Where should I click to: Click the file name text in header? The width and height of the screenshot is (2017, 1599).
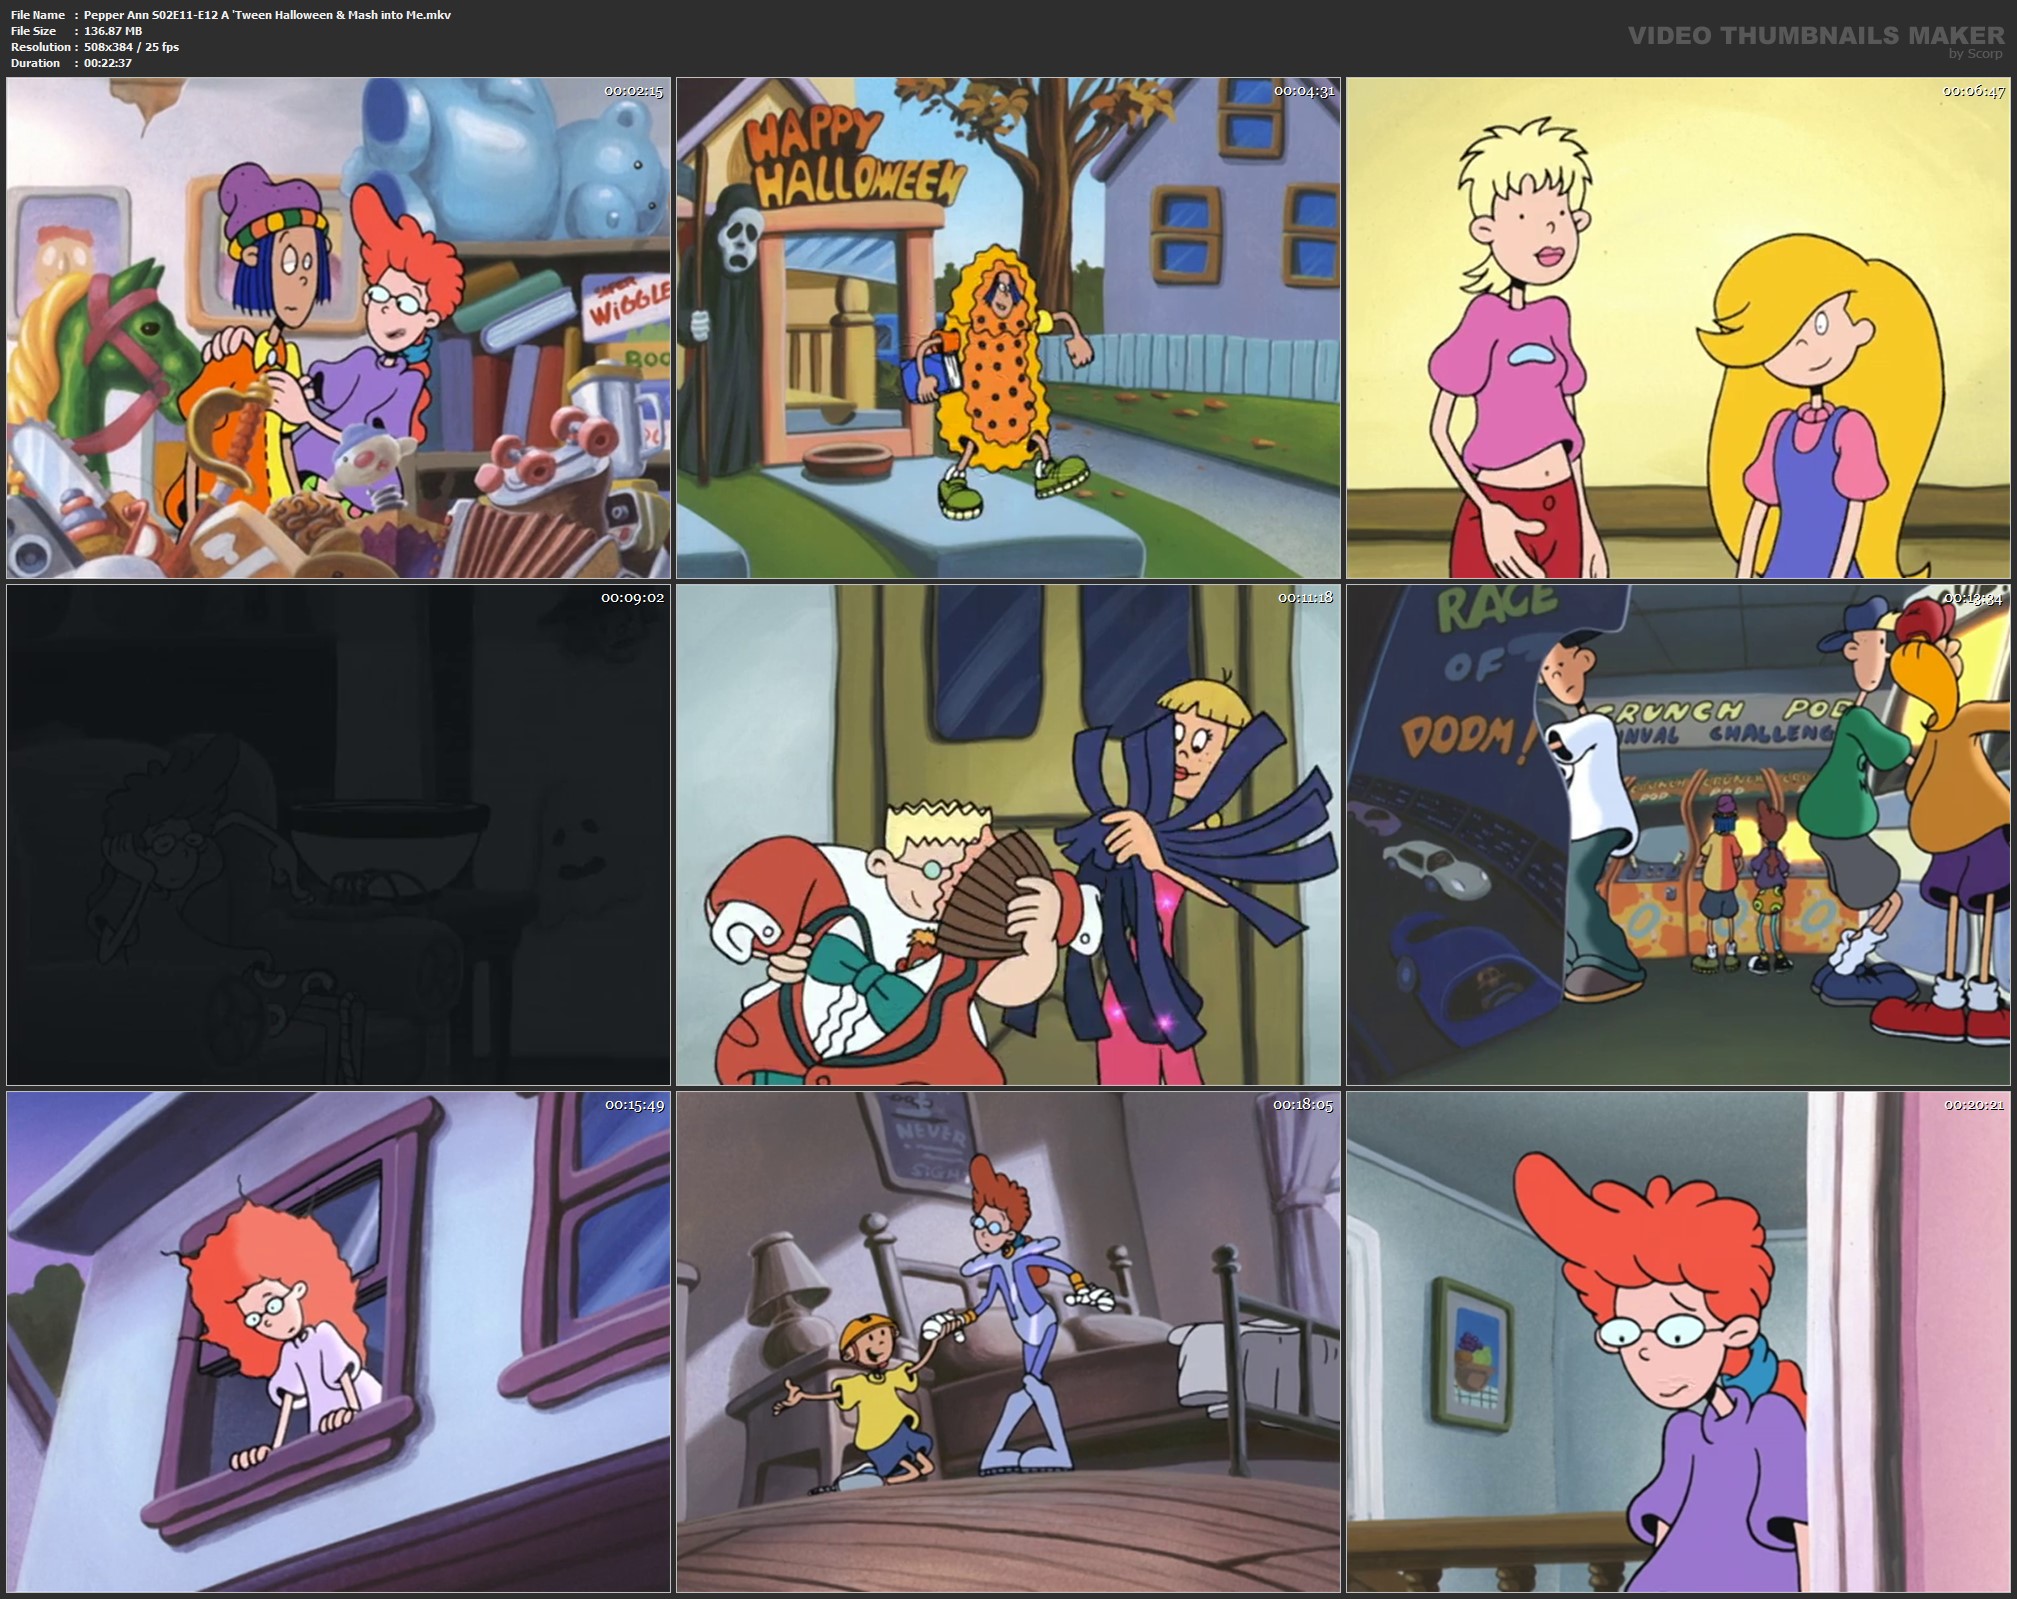[x=267, y=15]
